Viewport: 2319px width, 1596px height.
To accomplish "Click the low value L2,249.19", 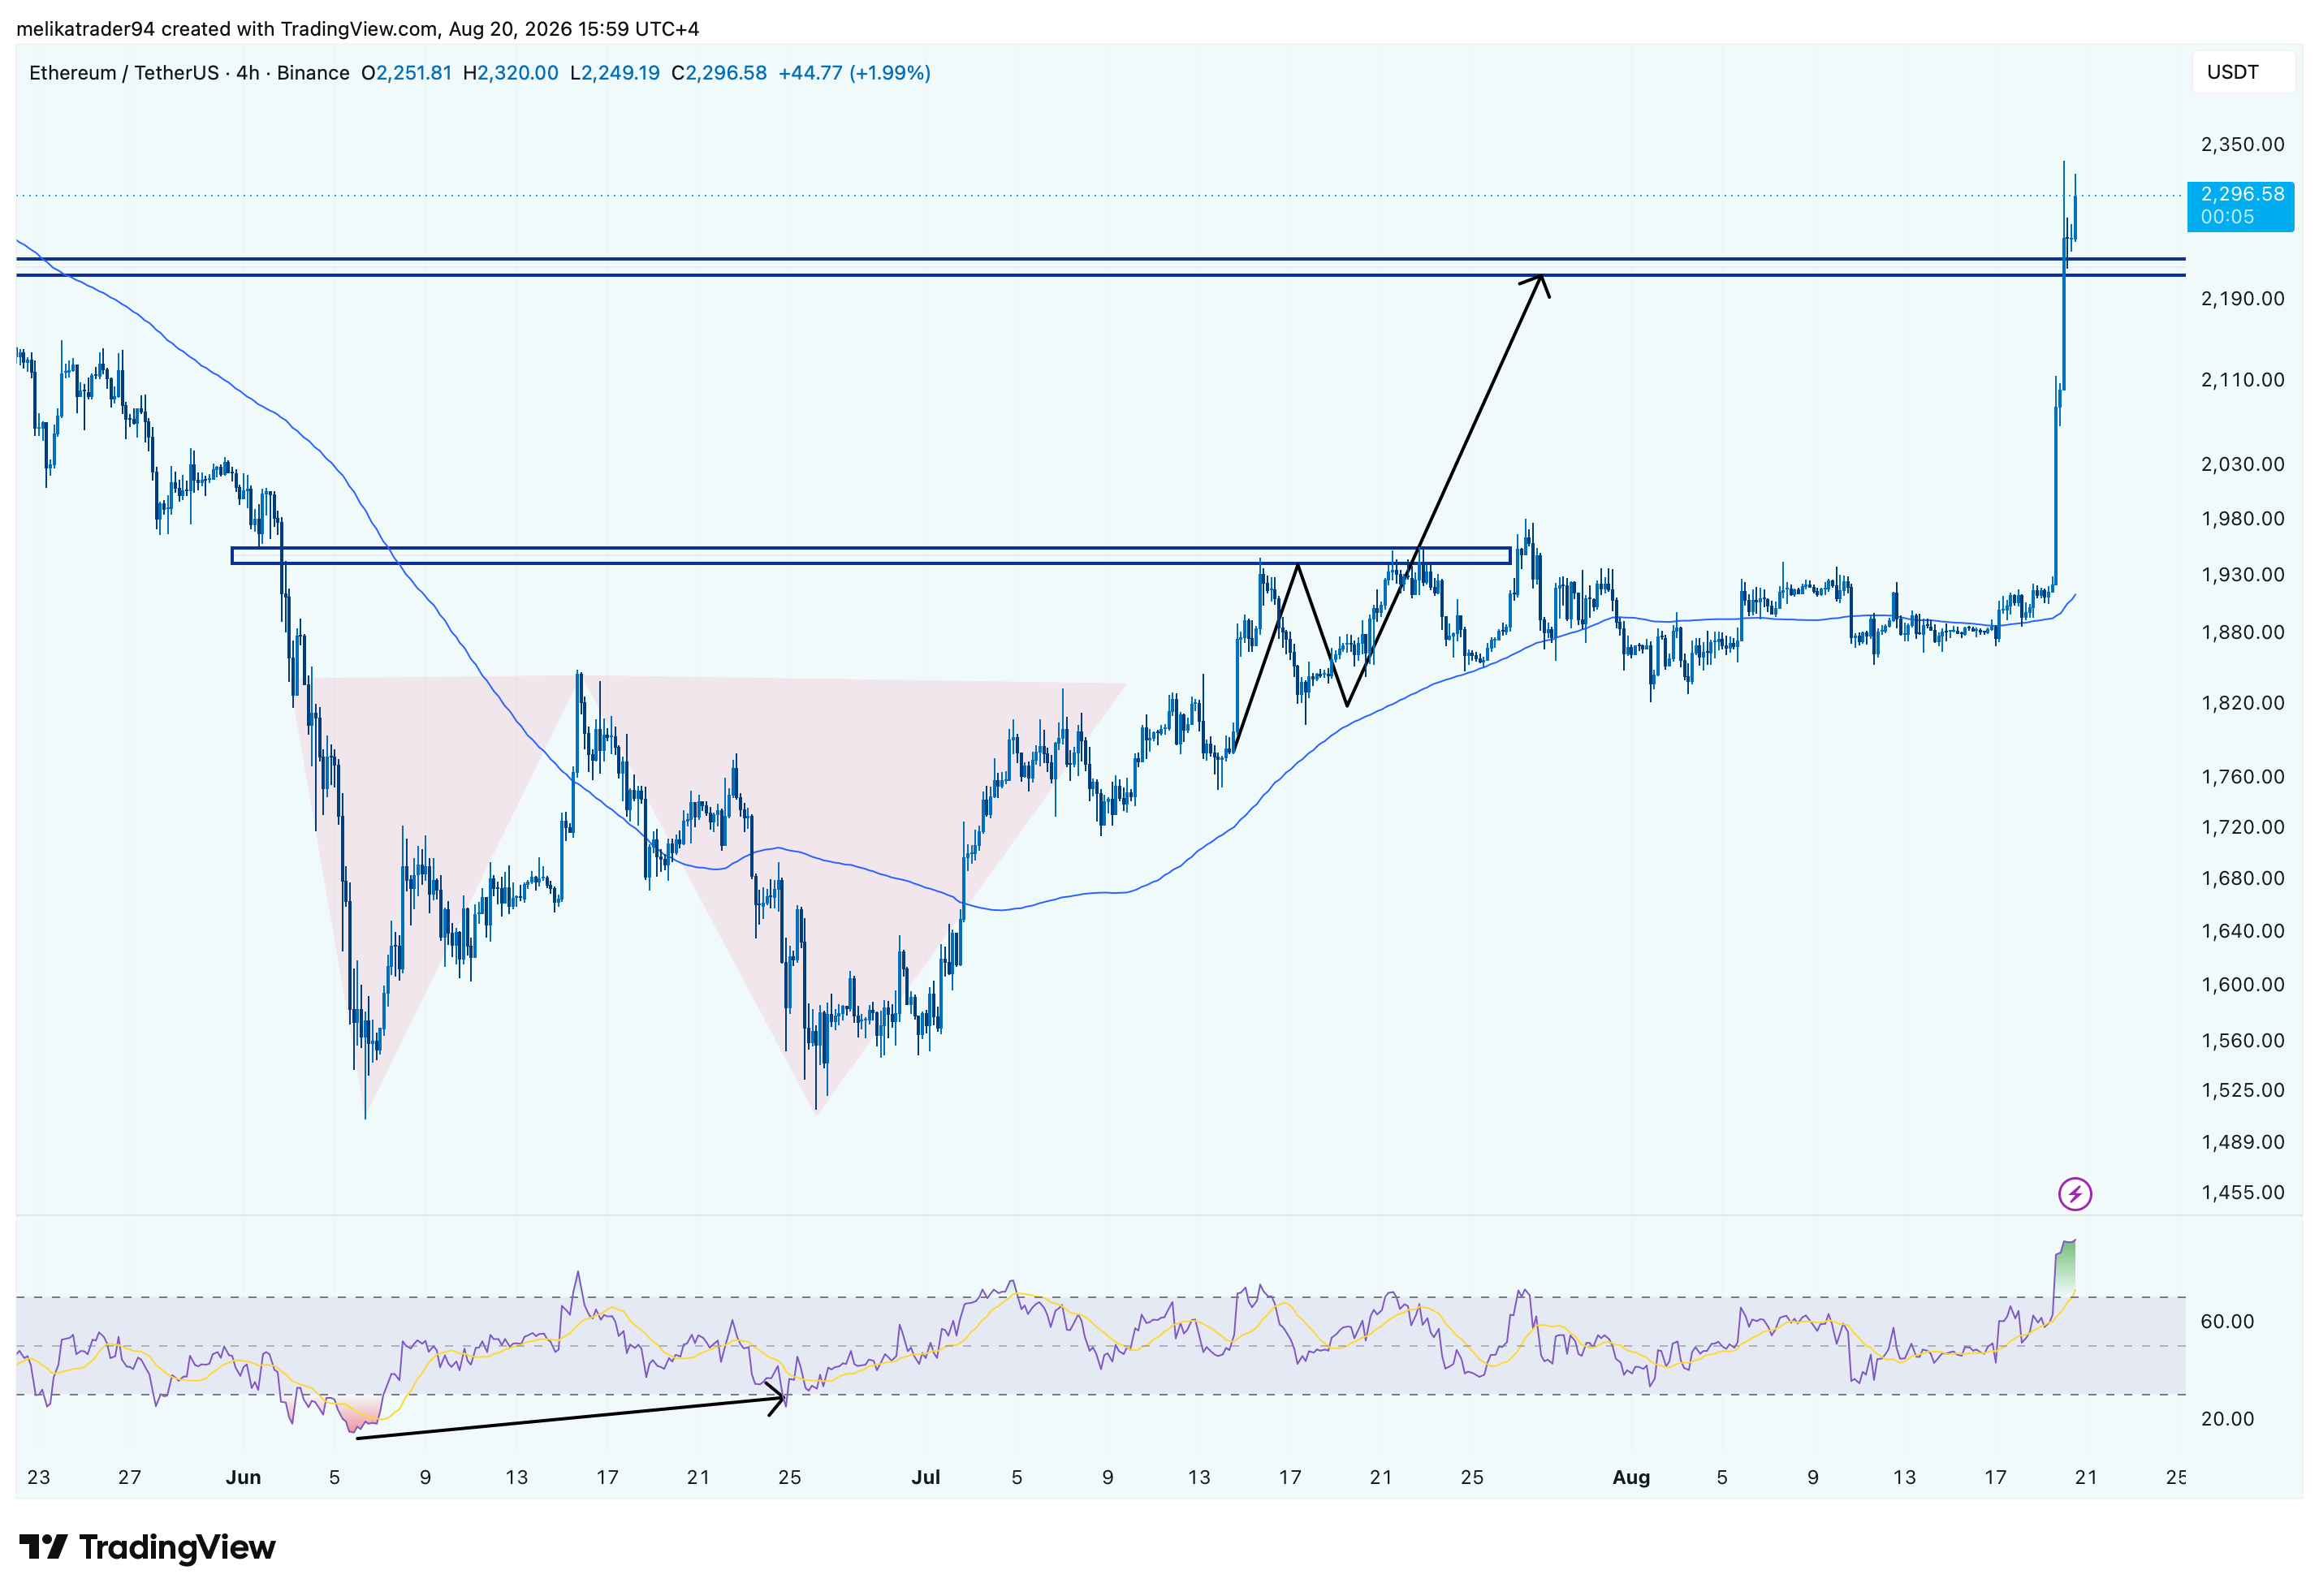I will tap(614, 73).
